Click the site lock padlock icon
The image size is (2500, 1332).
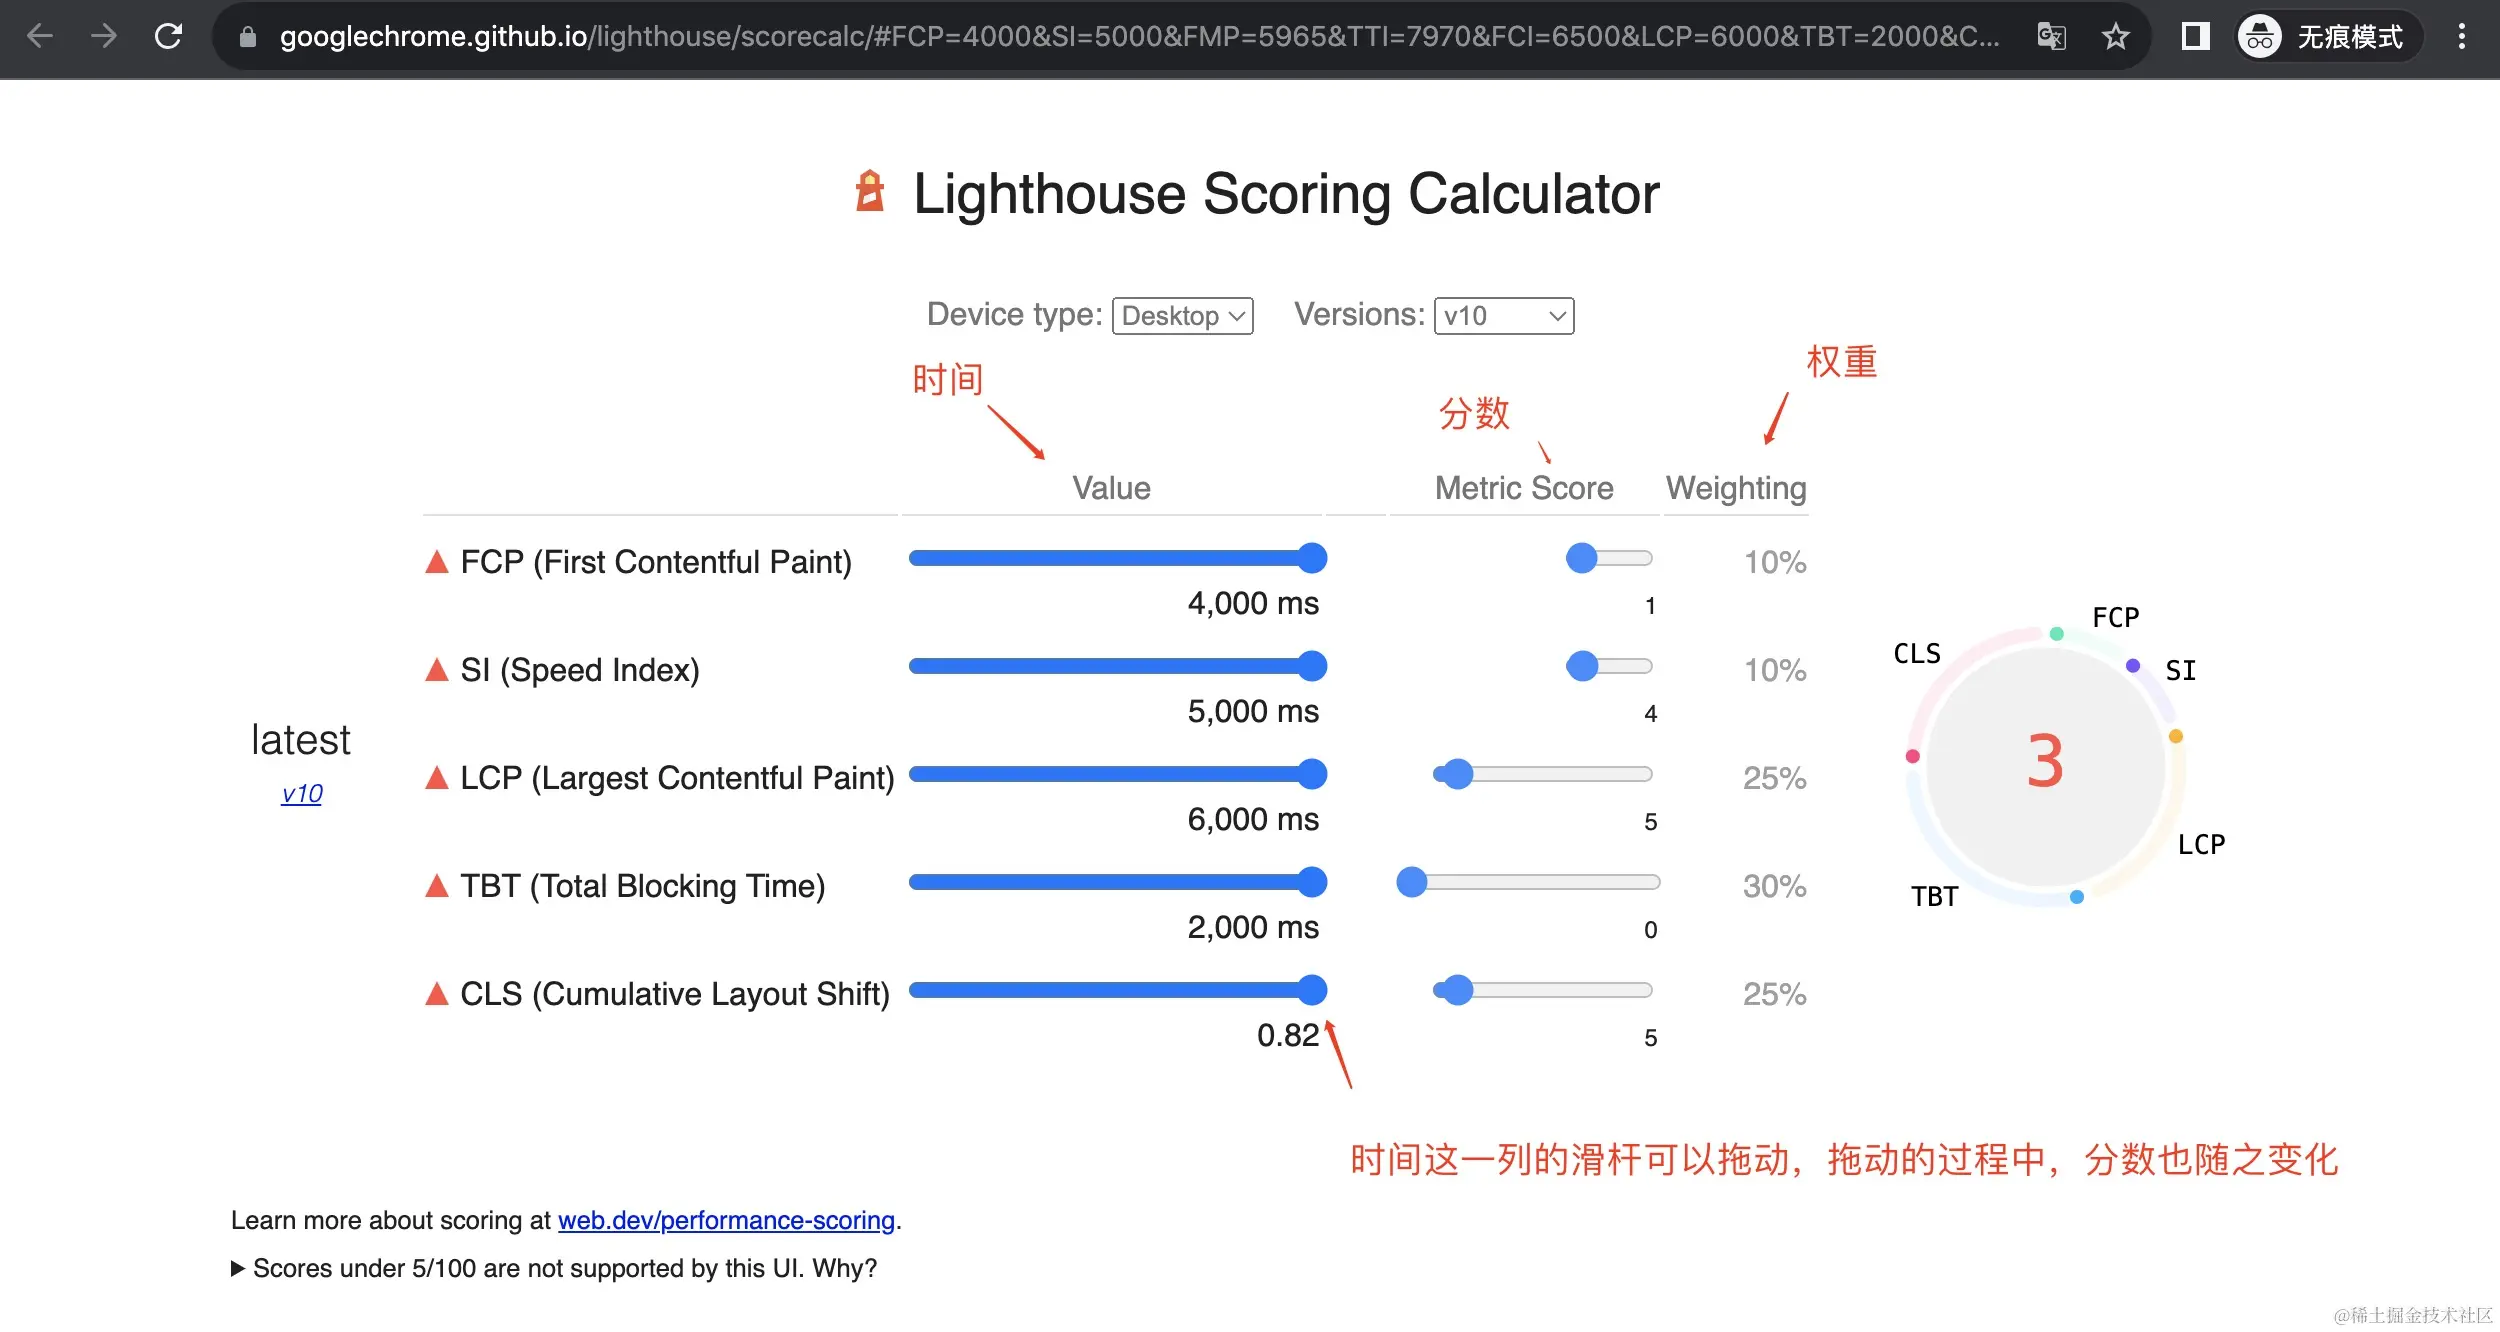[x=248, y=37]
